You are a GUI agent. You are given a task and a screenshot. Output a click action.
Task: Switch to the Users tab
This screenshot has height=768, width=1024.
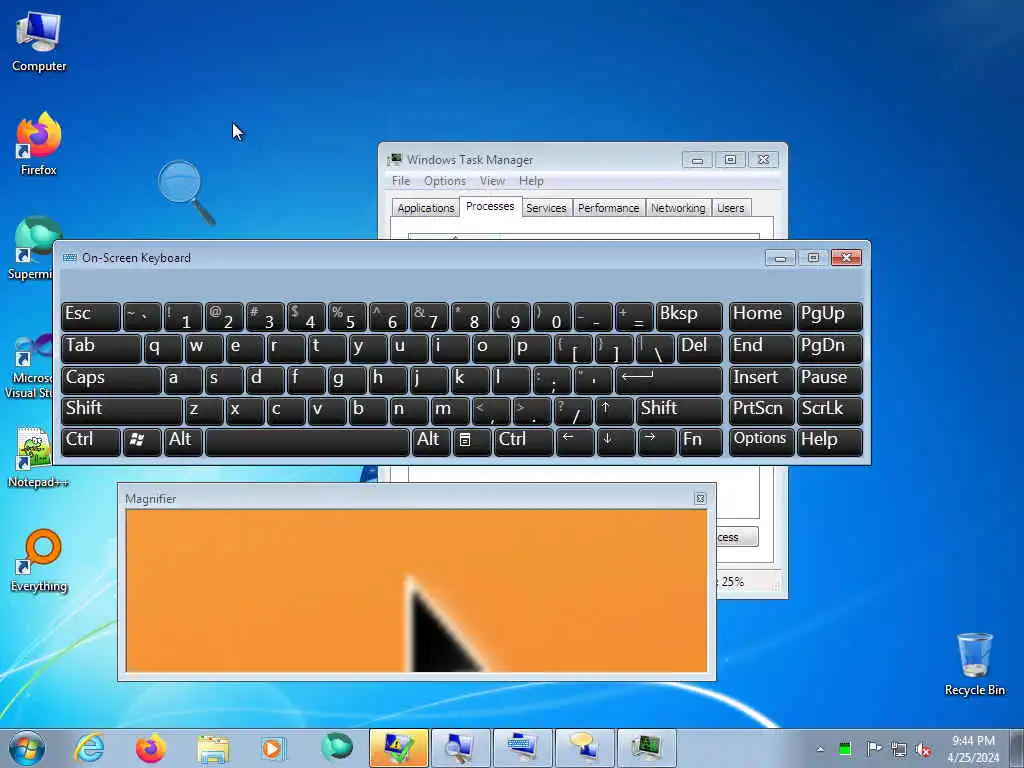(x=730, y=208)
